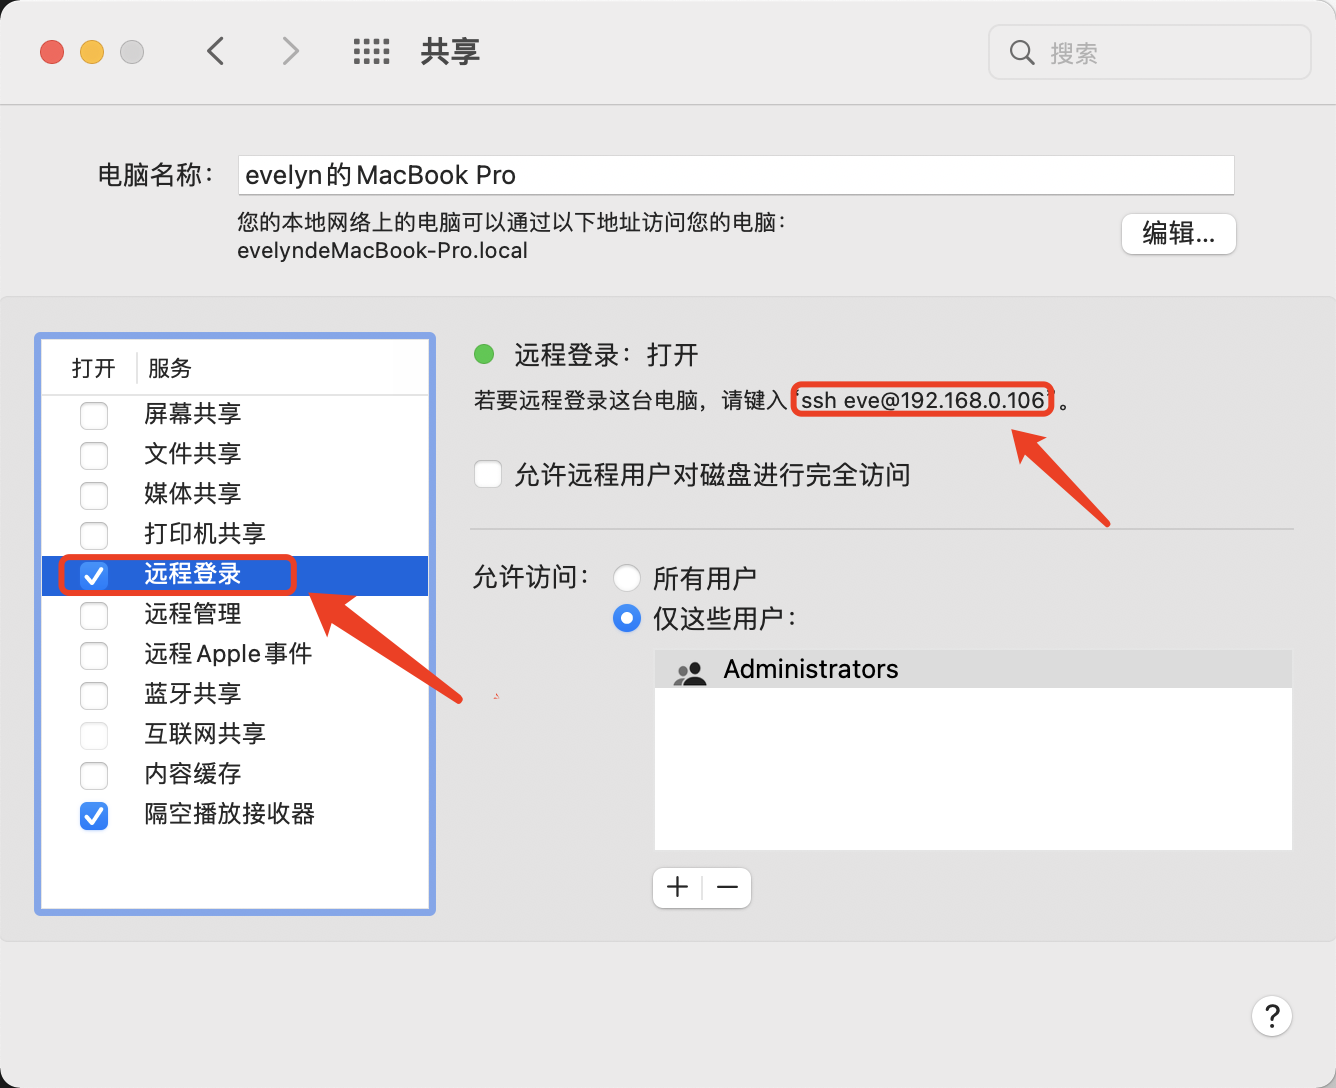Close the 共享 window
Viewport: 1336px width, 1088px height.
(52, 52)
